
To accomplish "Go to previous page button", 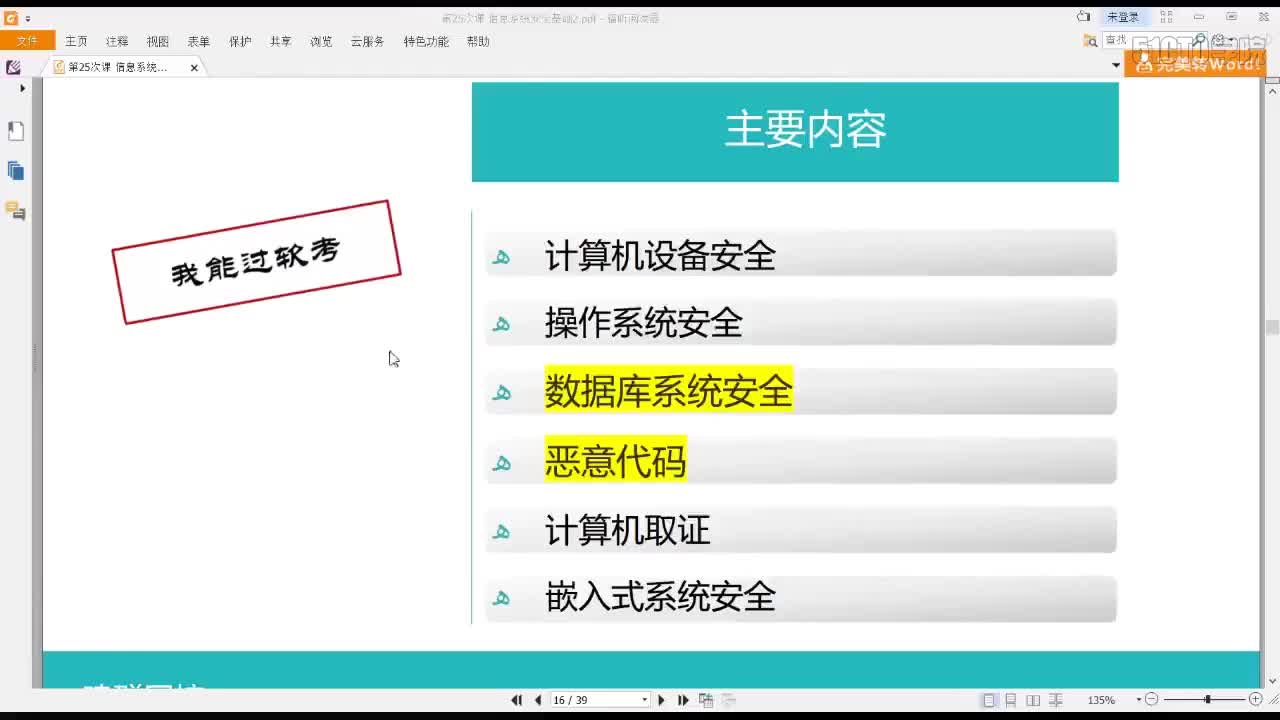I will pos(538,700).
